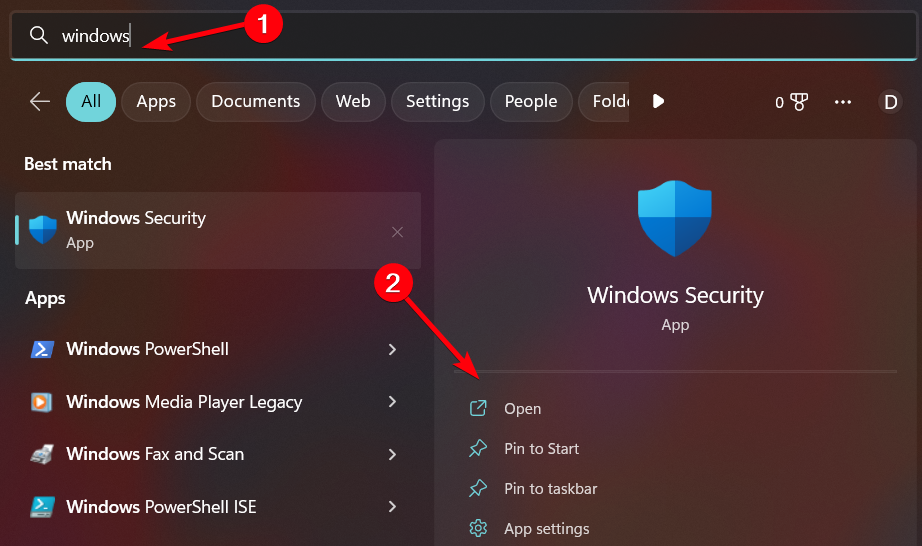Click the Windows PowerShell icon
922x546 pixels.
42,349
